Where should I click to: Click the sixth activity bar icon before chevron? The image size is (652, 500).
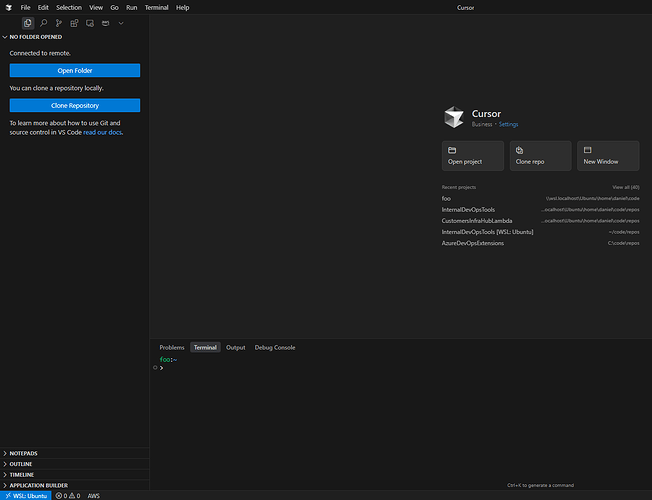click(x=106, y=23)
